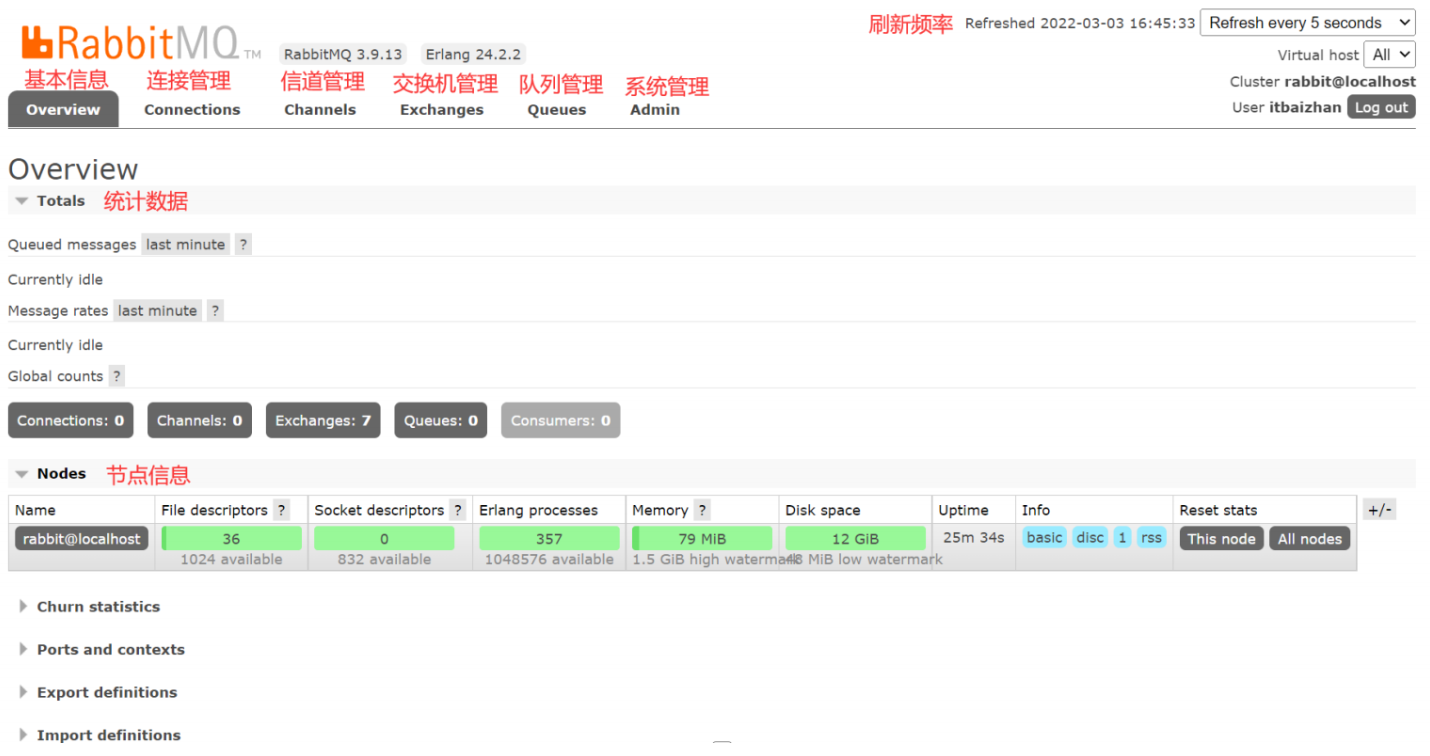This screenshot has height=756, width=1430.
Task: Click the RabbitMQ logo
Action: coord(139,43)
